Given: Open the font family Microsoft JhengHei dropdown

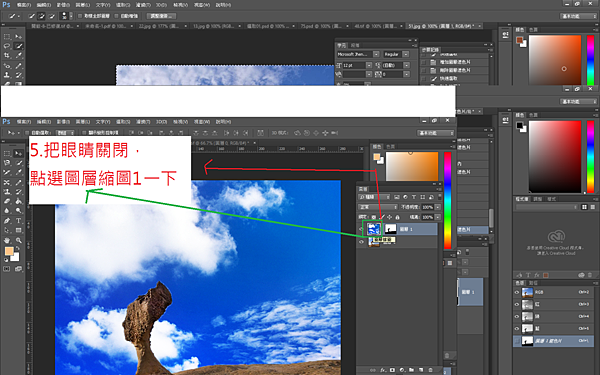Looking at the screenshot, I should 358,54.
